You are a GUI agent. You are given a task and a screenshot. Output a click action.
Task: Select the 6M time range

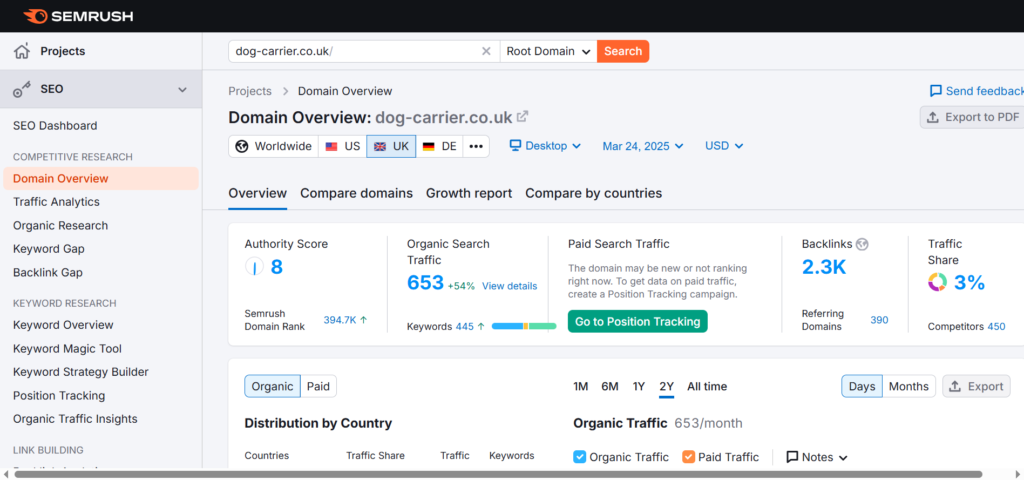[x=610, y=387]
